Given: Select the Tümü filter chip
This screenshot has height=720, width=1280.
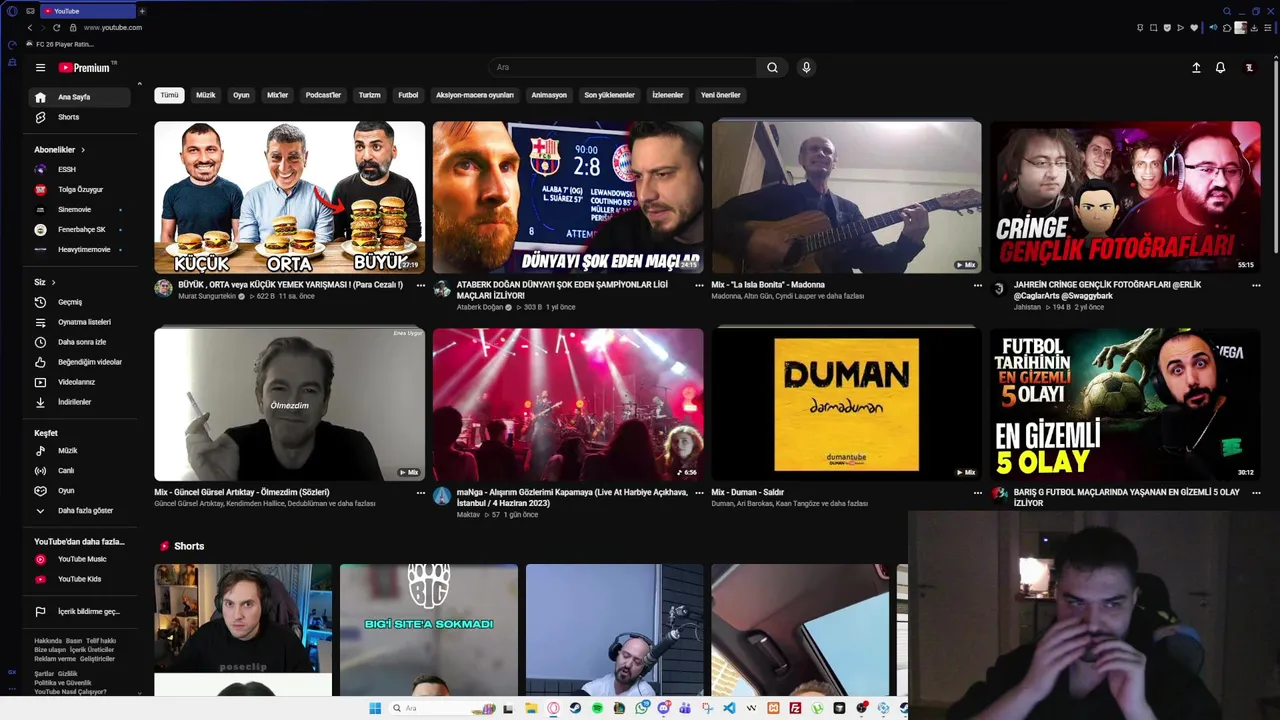Looking at the screenshot, I should tap(169, 95).
